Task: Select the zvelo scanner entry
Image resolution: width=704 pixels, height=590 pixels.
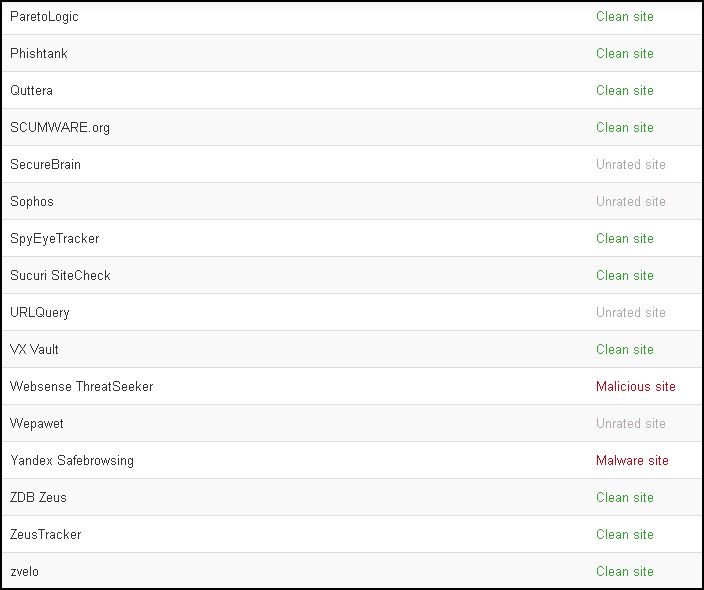Action: point(24,572)
